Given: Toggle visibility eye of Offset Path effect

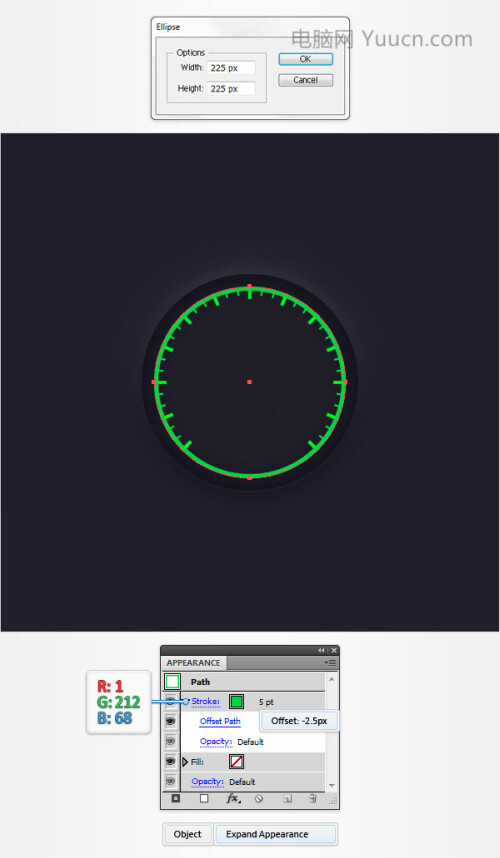Looking at the screenshot, I should [171, 721].
